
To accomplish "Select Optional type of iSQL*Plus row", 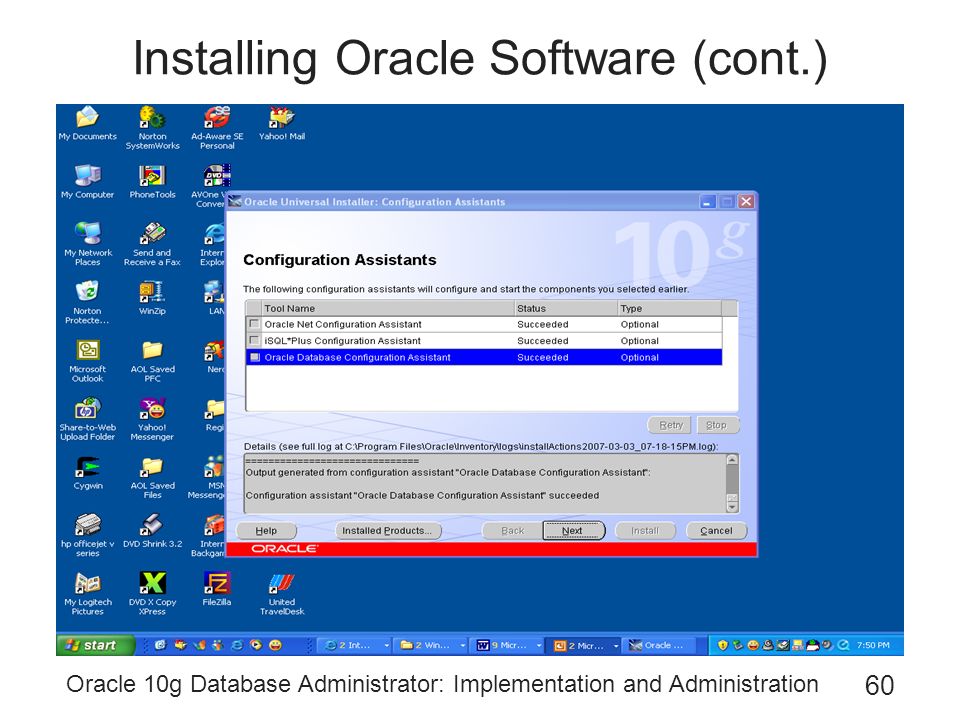I will pyautogui.click(x=639, y=341).
